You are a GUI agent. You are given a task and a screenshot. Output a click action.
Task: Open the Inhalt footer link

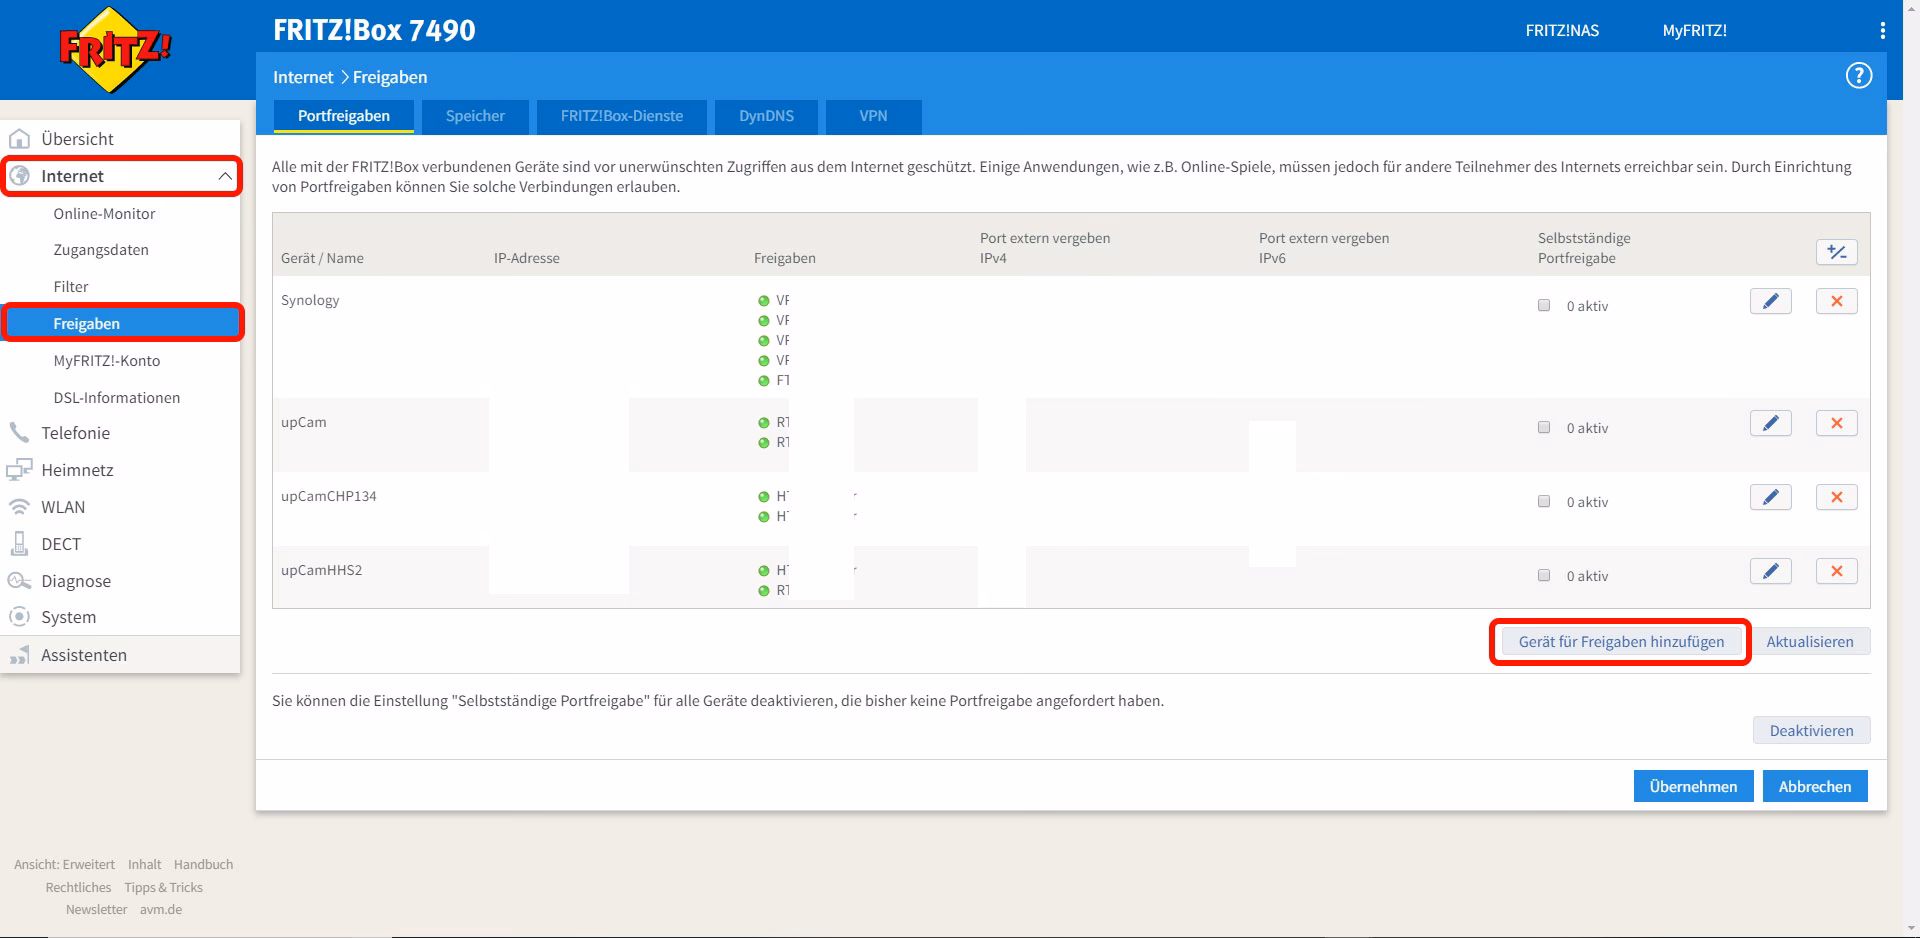[144, 865]
